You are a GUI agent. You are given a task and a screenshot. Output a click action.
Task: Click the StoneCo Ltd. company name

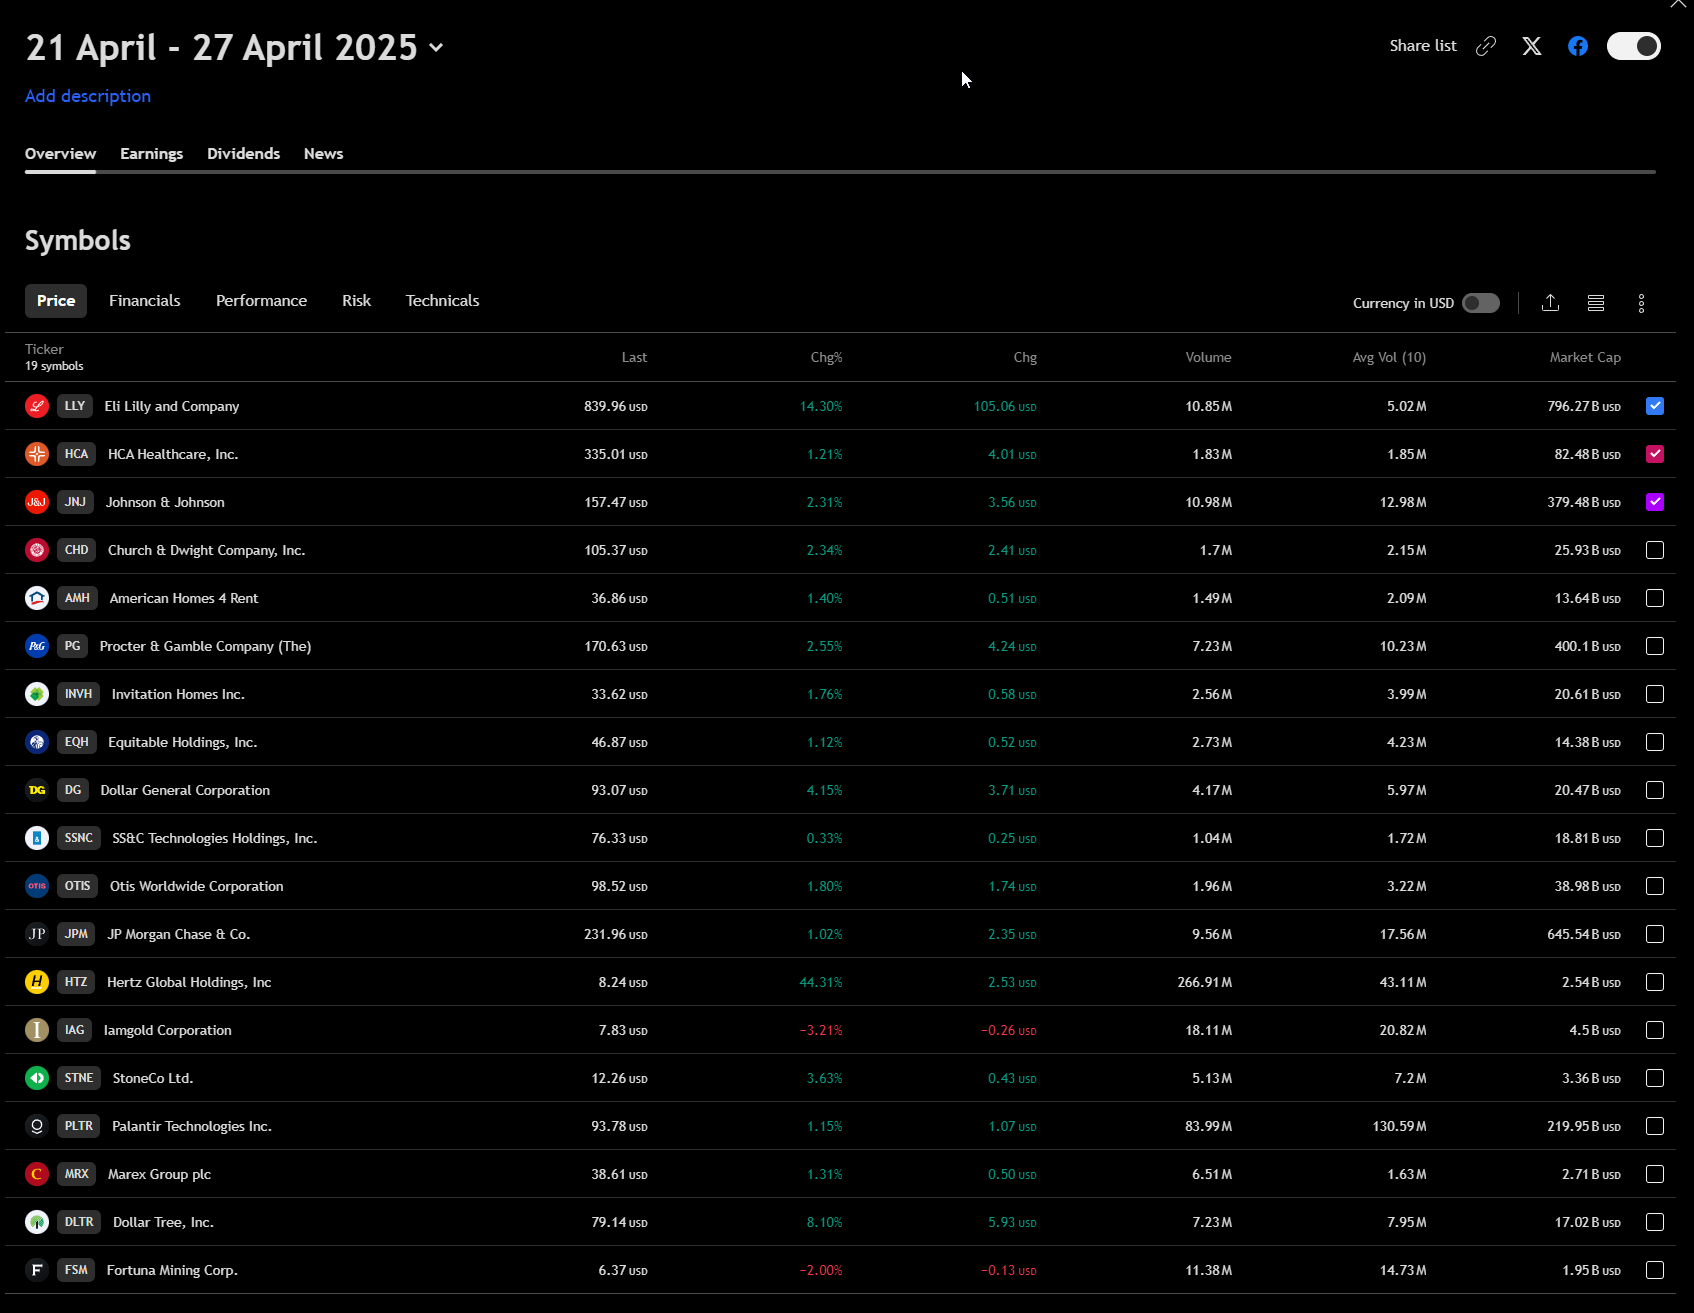[153, 1078]
